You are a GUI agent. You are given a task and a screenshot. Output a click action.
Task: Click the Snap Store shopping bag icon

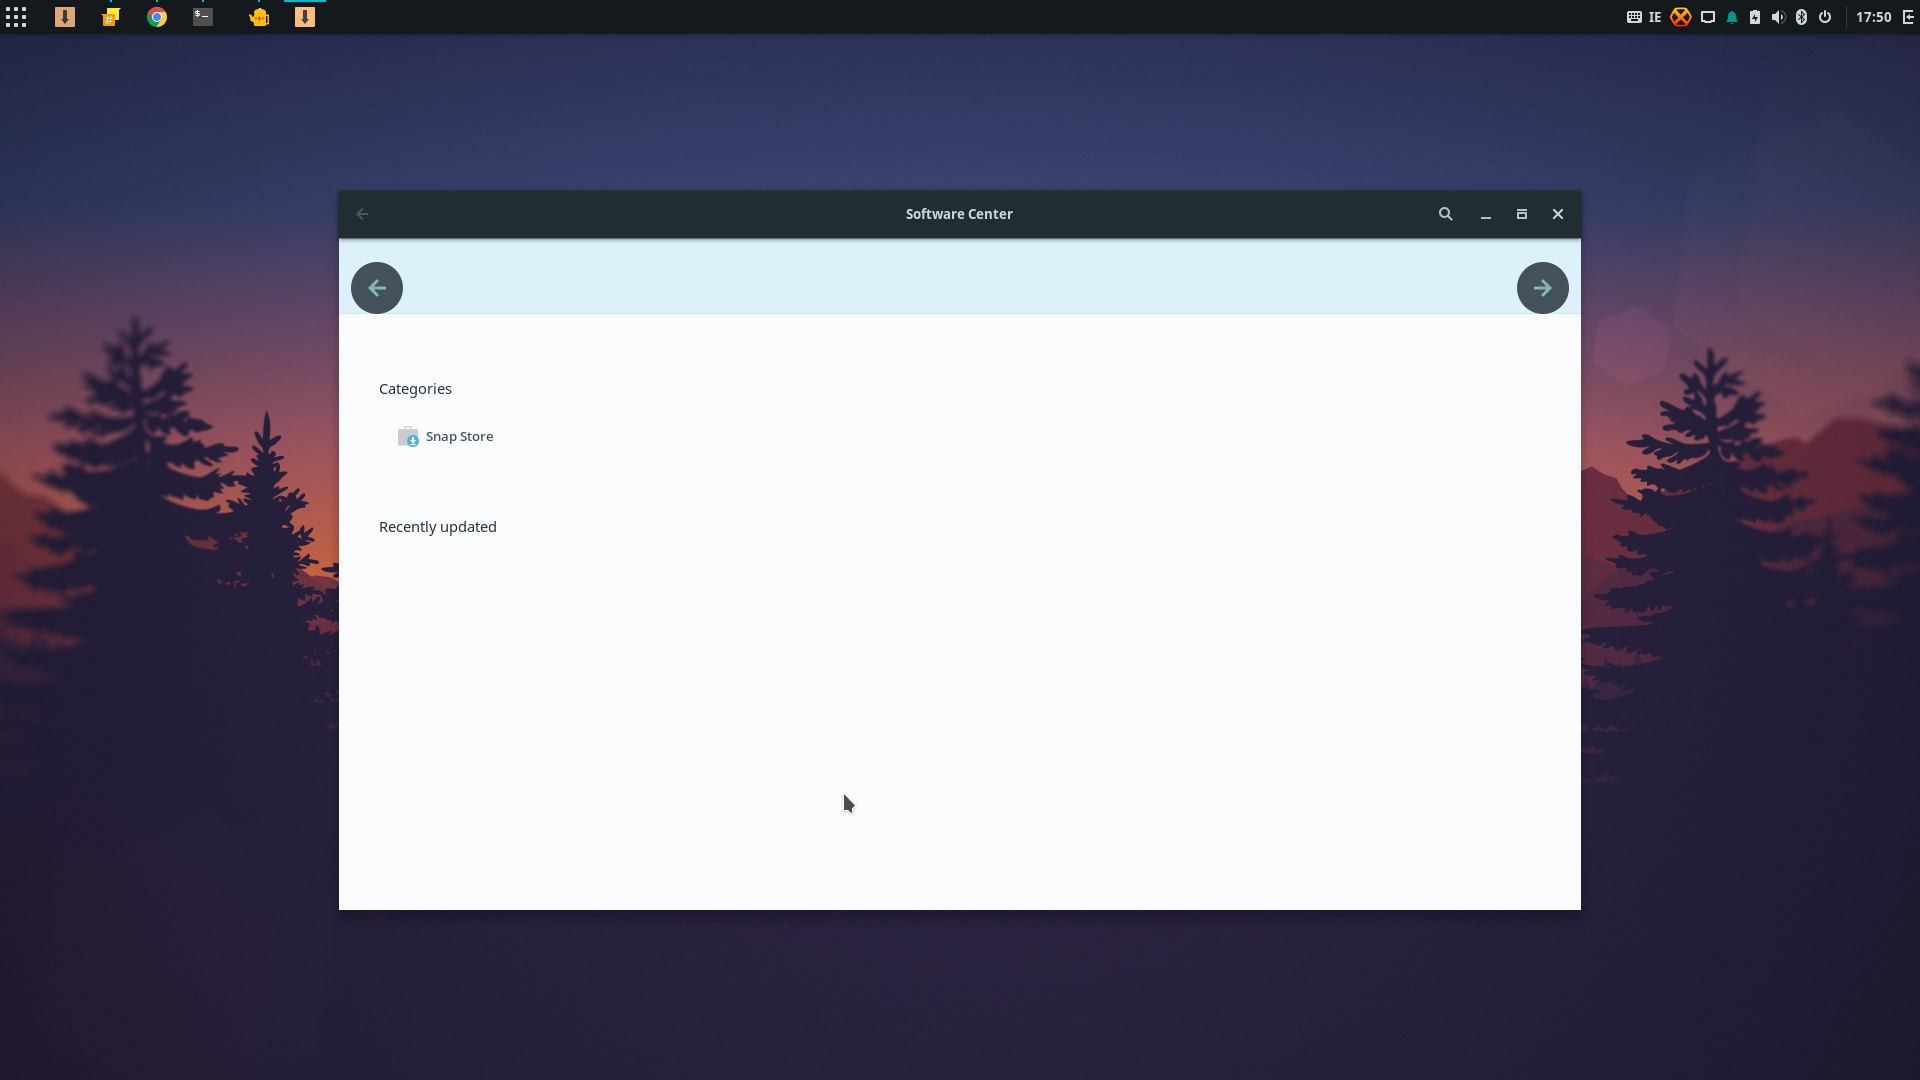click(x=408, y=437)
